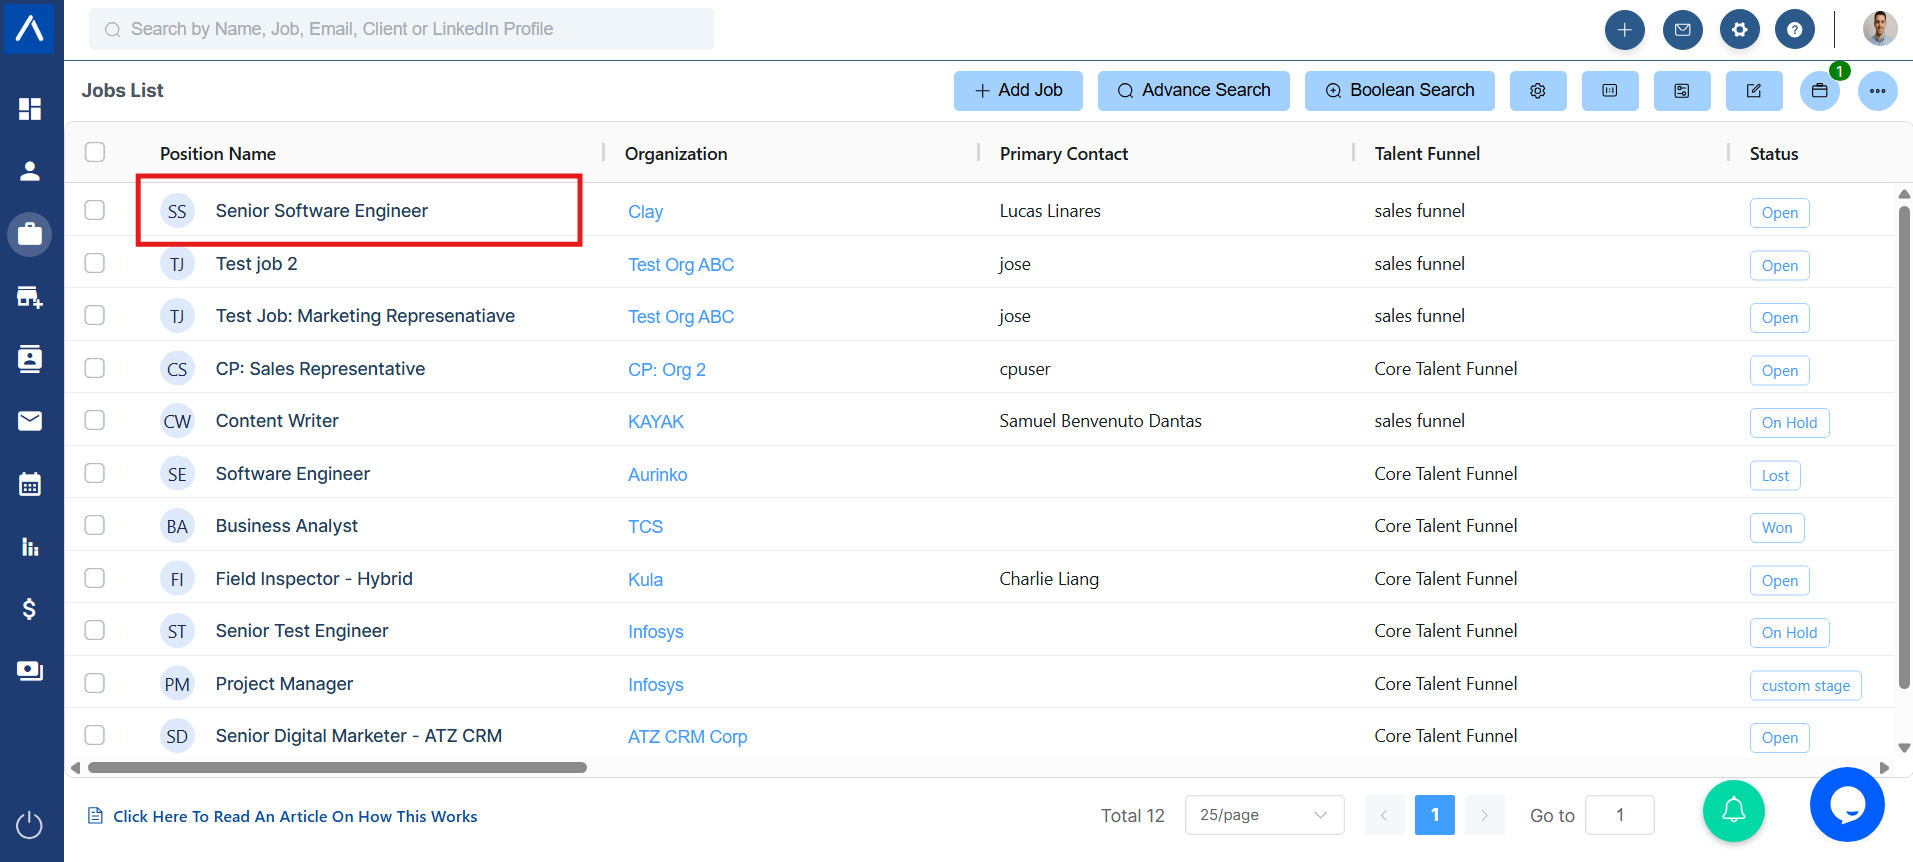Open the KAYAK organization link
This screenshot has width=1913, height=862.
656,422
